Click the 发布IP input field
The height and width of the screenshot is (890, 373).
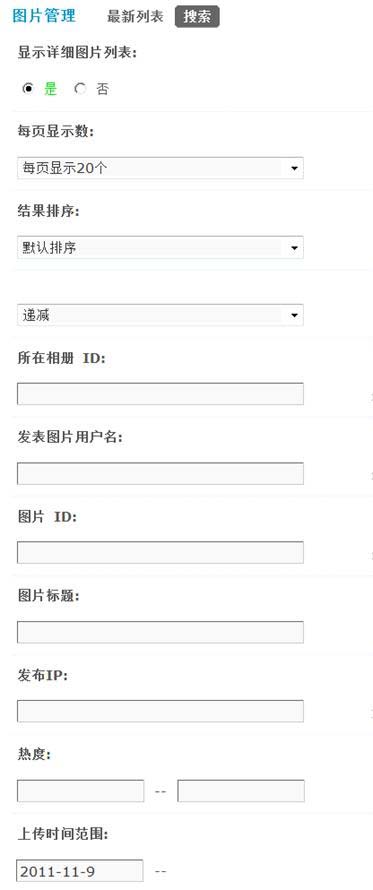pyautogui.click(x=160, y=711)
